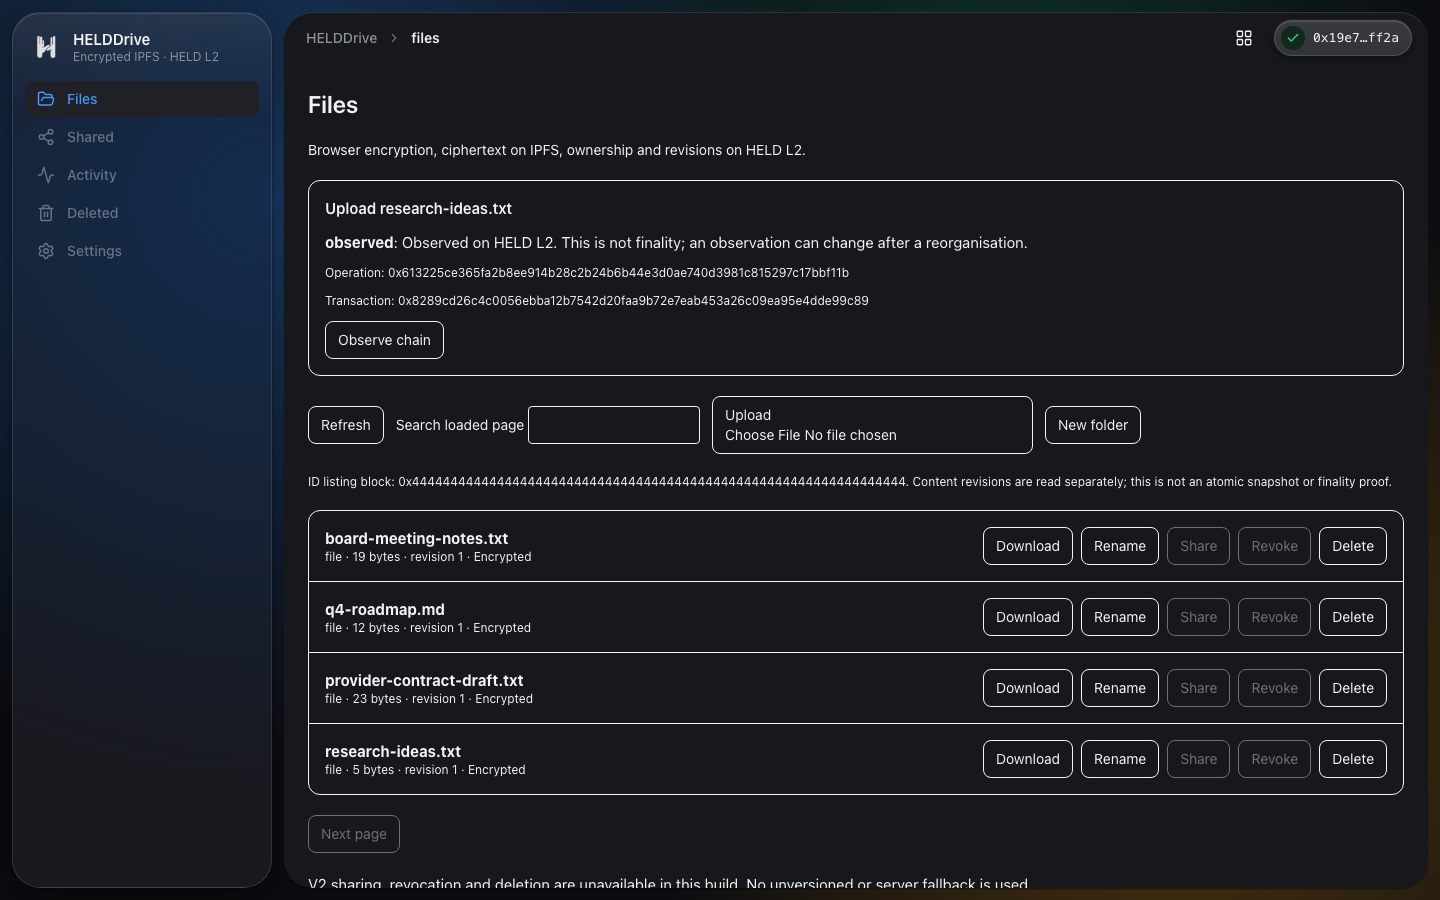1440x900 pixels.
Task: Click the green wallet checkmark icon
Action: (1293, 38)
